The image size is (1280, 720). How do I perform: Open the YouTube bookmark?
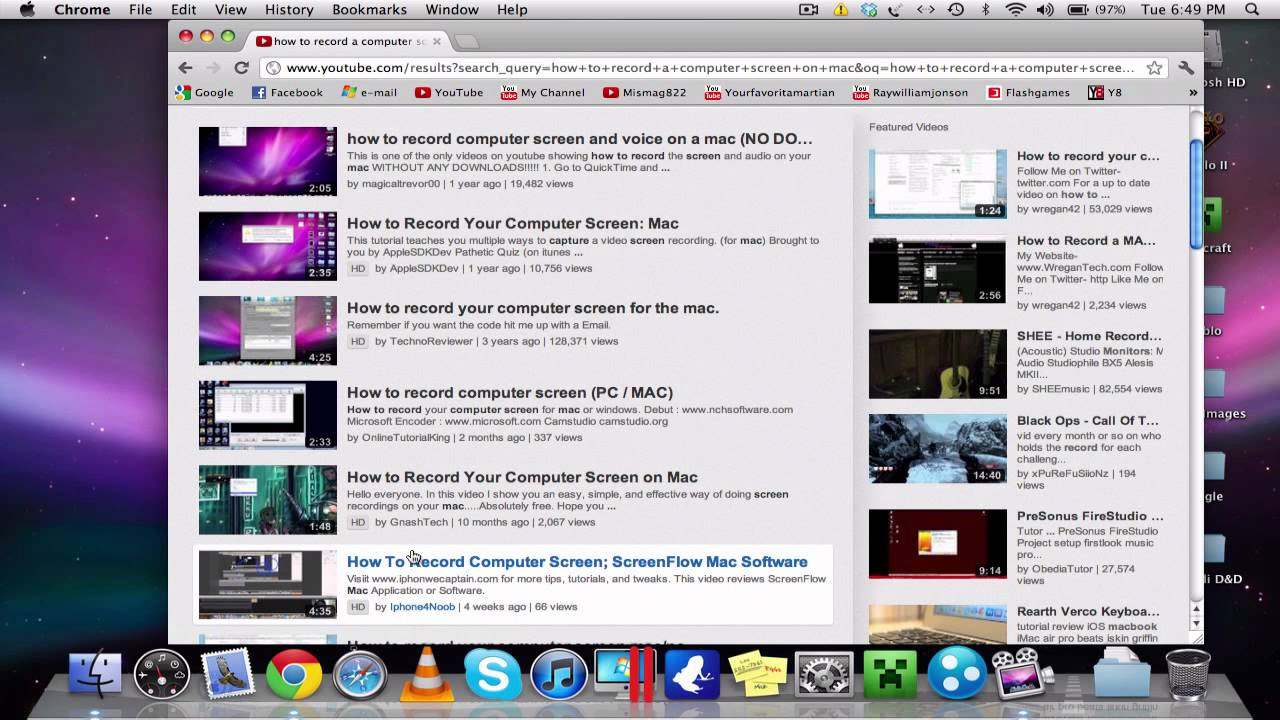[x=449, y=92]
